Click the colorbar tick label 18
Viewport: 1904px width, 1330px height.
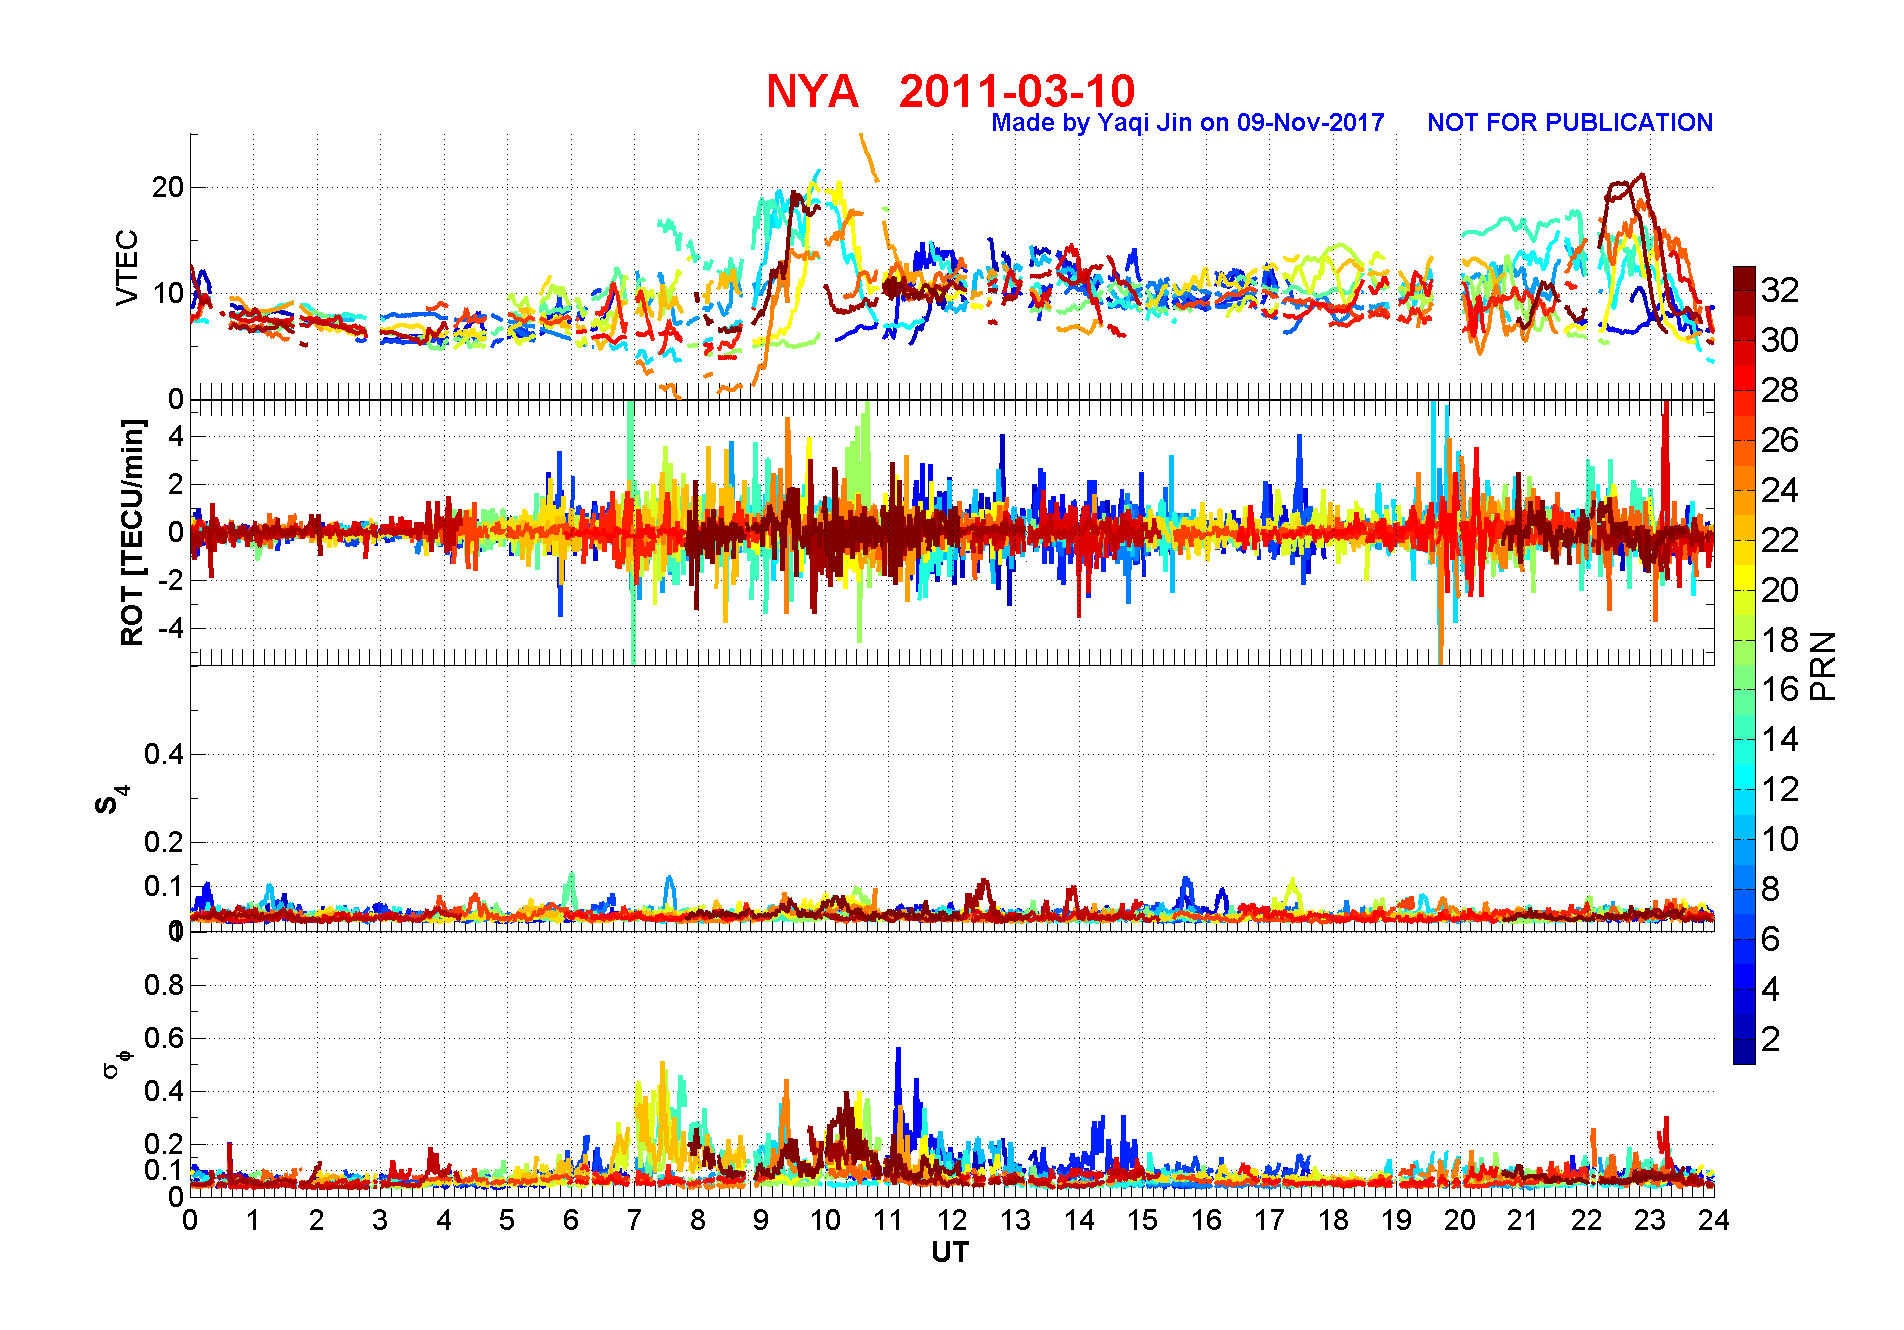tap(1780, 640)
